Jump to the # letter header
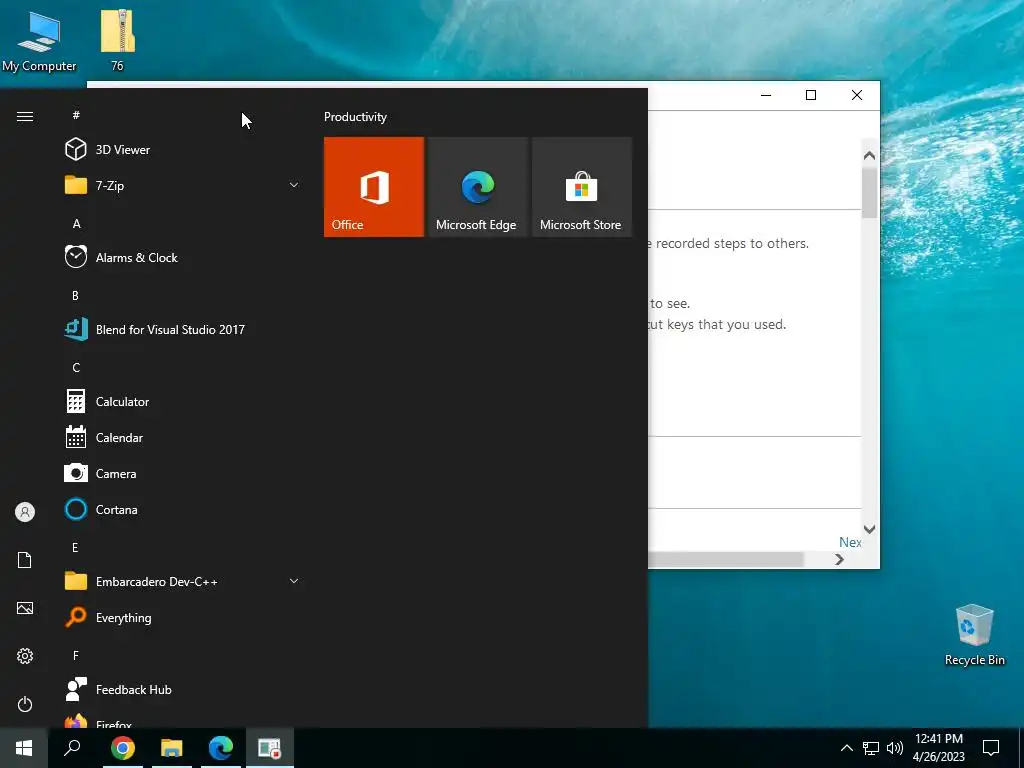The image size is (1024, 768). (x=76, y=115)
